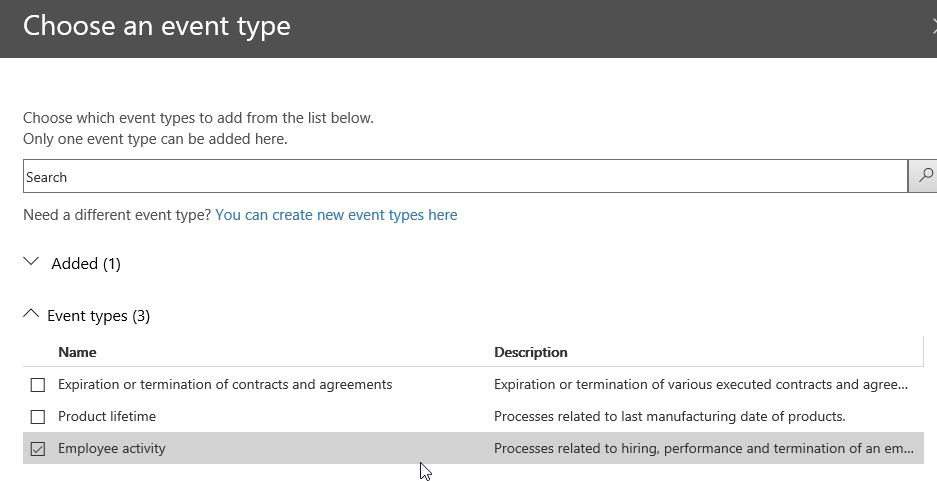The image size is (937, 481).
Task: Sort by the Description column header
Action: [531, 352]
